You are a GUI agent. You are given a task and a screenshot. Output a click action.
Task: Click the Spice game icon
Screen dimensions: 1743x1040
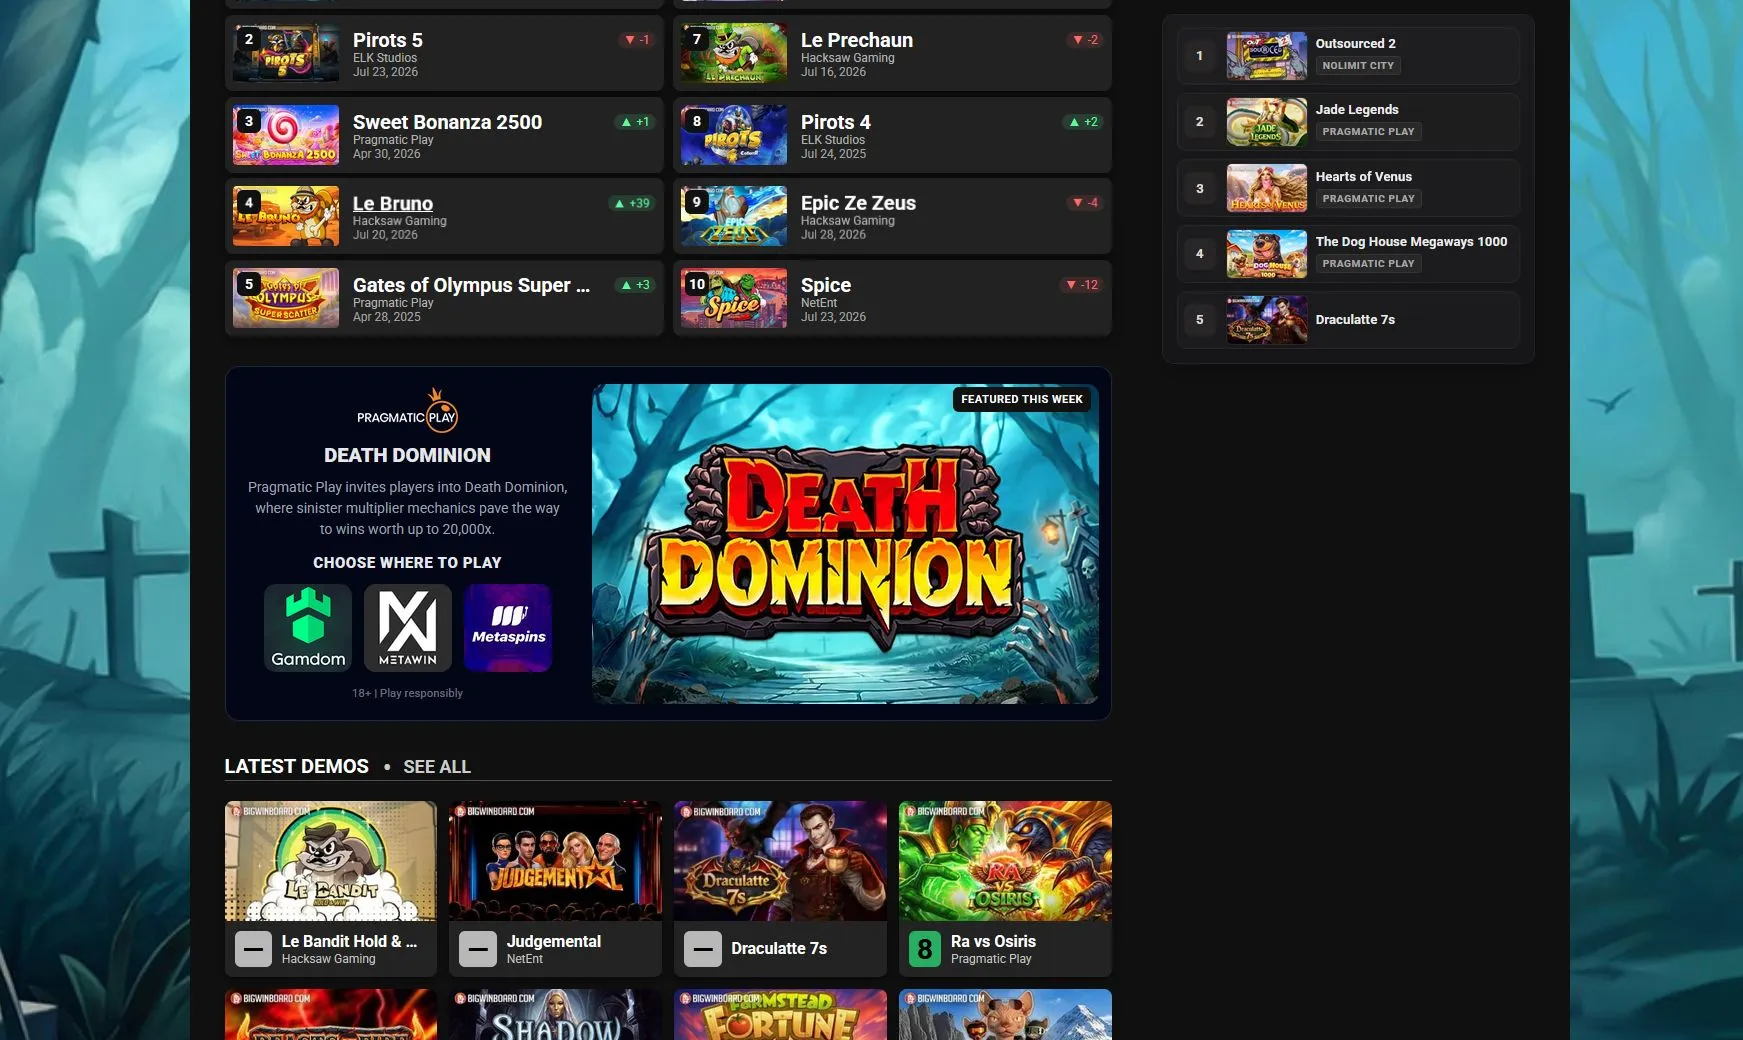click(x=734, y=298)
